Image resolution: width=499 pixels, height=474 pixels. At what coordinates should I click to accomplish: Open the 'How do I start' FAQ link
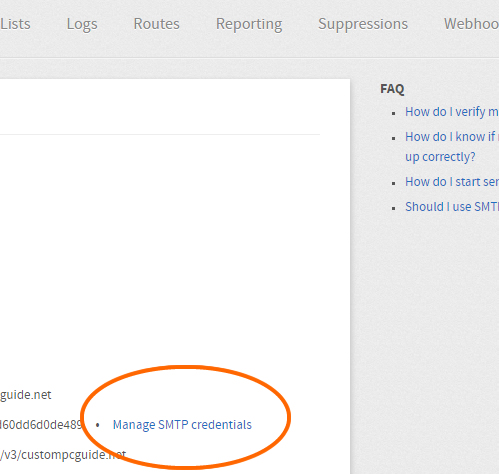[452, 182]
